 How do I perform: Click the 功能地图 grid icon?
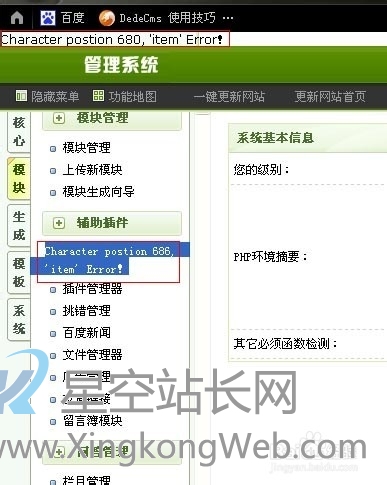(x=98, y=96)
